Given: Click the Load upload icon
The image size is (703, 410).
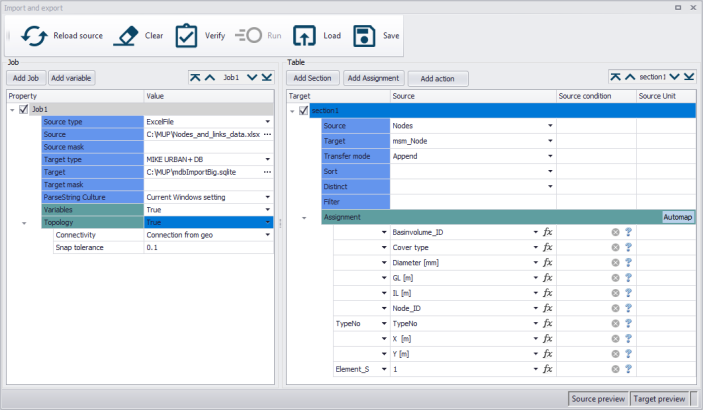Looking at the screenshot, I should tap(304, 36).
